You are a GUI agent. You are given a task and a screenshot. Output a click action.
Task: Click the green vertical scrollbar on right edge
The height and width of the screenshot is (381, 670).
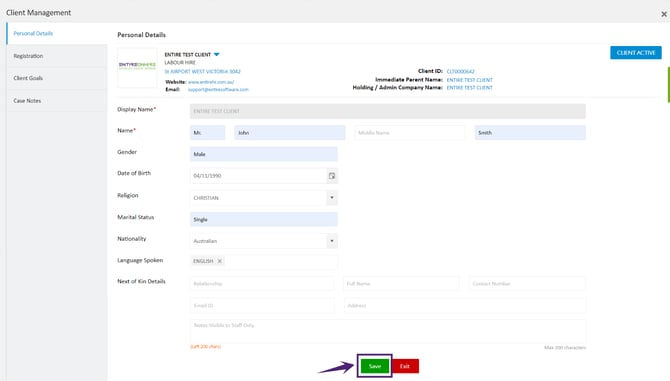pos(668,85)
